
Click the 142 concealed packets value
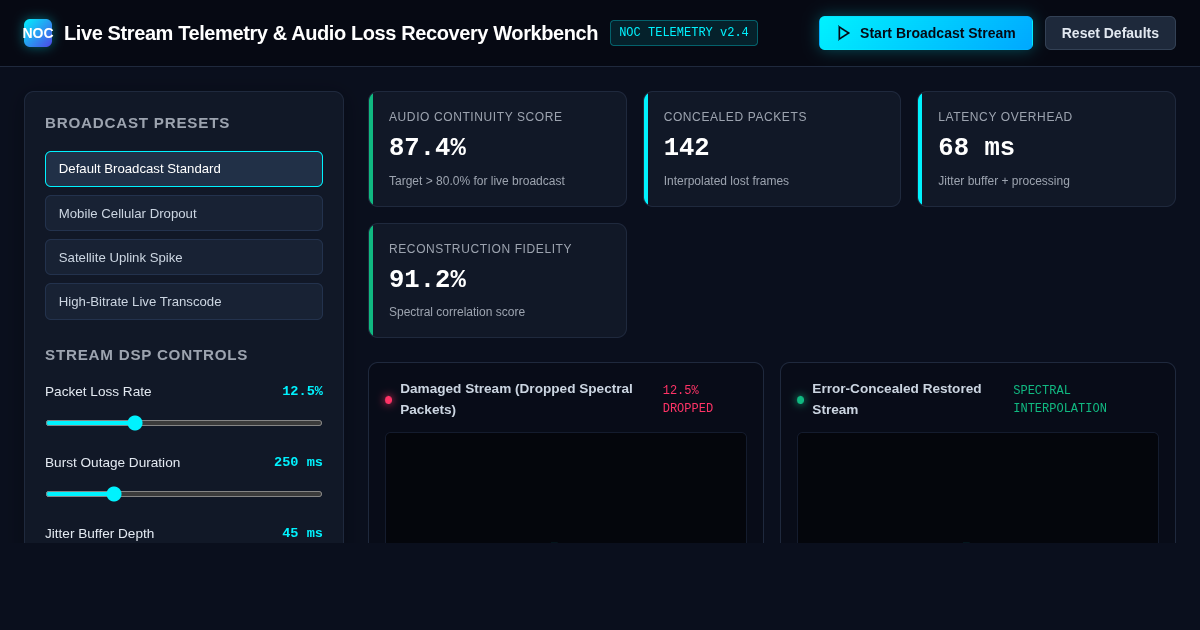tap(686, 148)
